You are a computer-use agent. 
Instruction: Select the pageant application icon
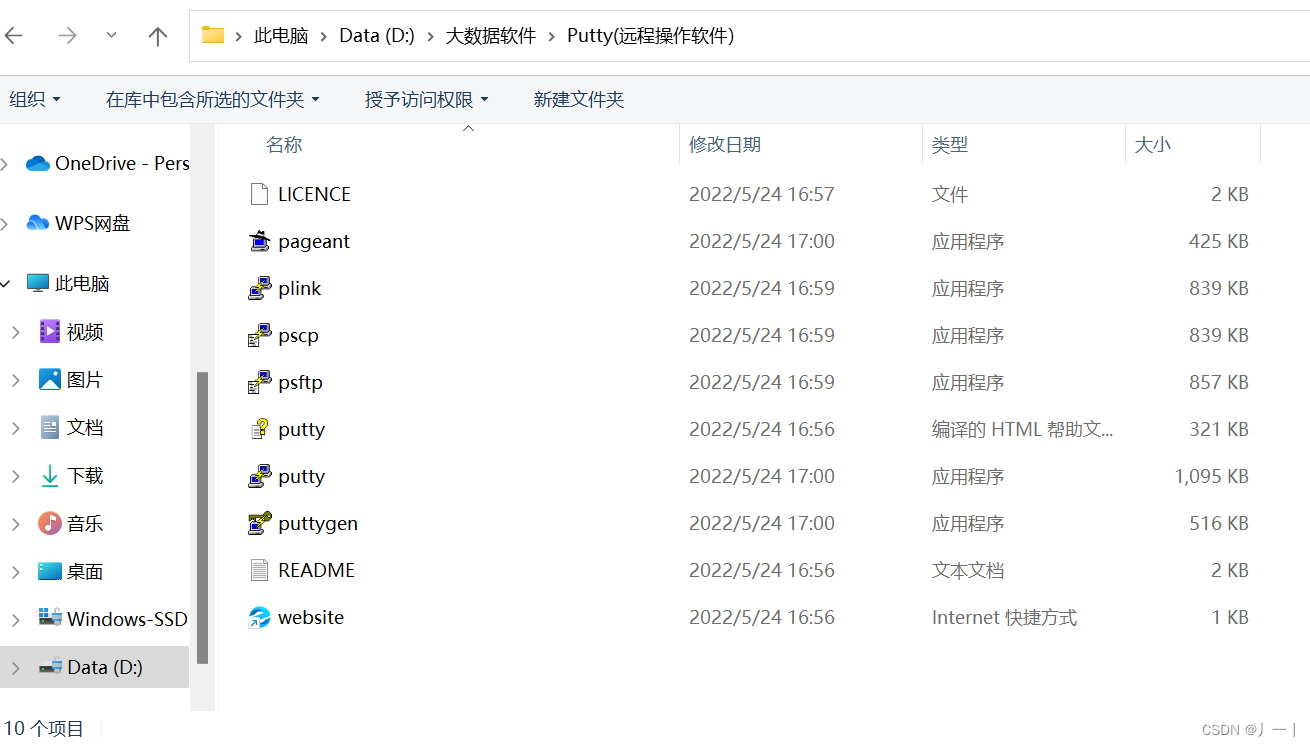(x=260, y=241)
